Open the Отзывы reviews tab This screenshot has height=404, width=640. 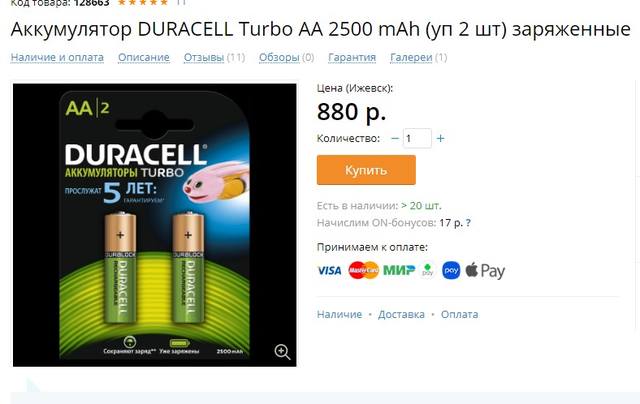tap(204, 58)
